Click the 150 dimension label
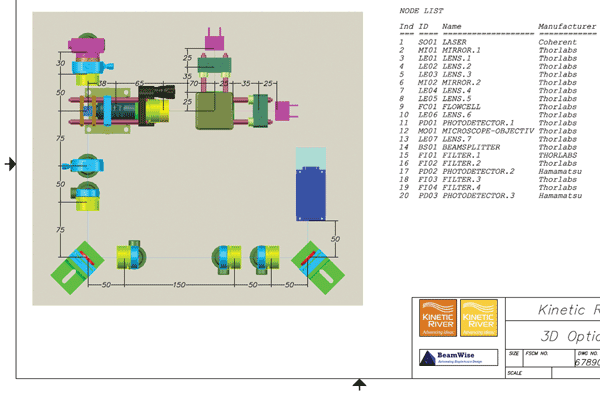This screenshot has height=396, width=600. coord(179,285)
